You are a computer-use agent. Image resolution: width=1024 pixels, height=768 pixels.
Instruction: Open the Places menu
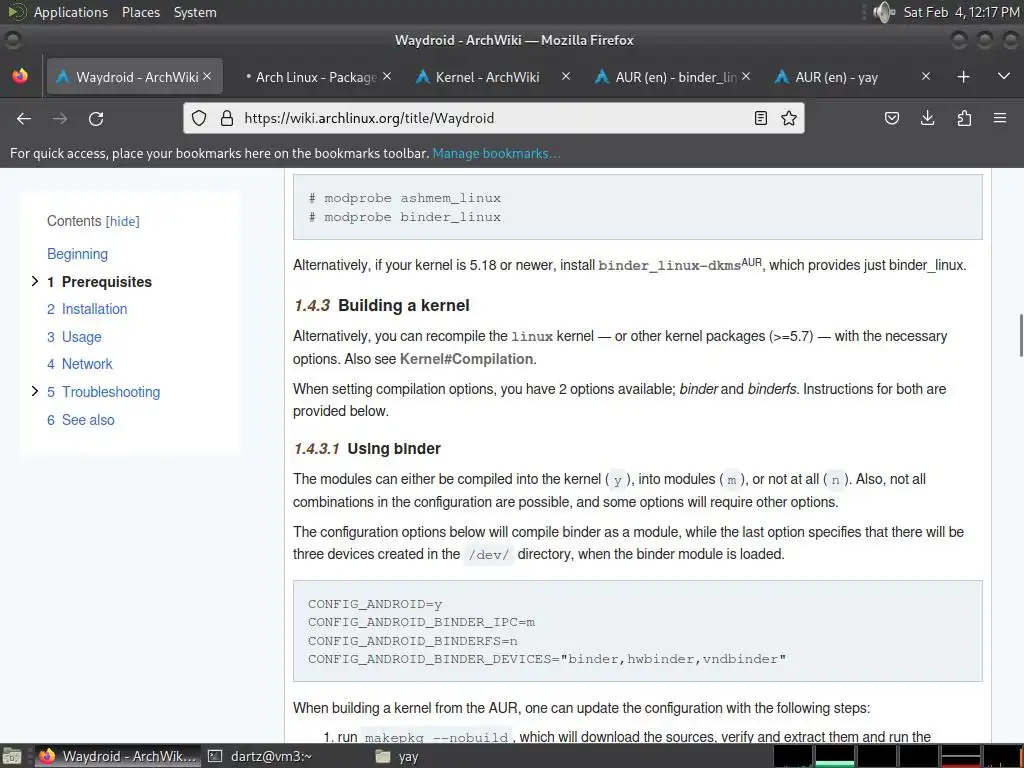140,12
